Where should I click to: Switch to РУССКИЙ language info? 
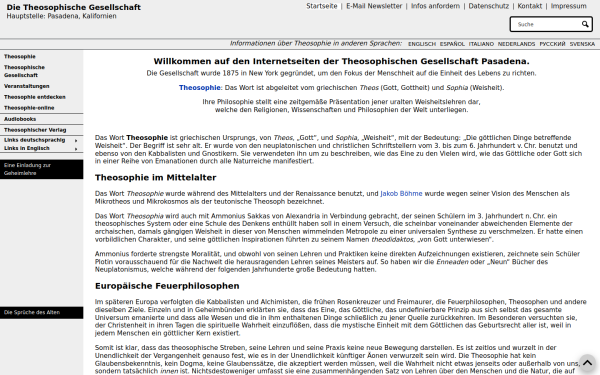(x=552, y=44)
